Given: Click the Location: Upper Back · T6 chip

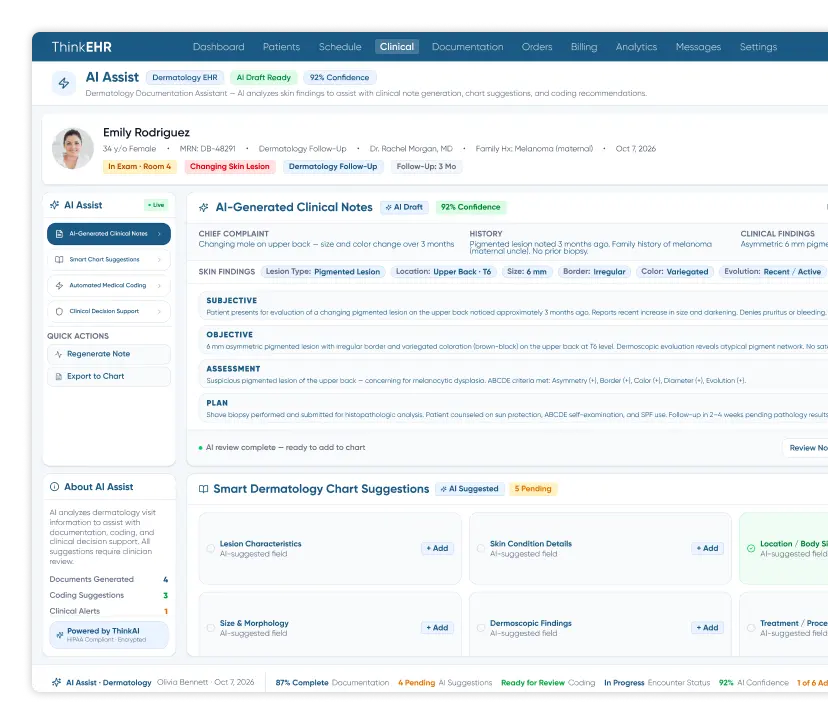Looking at the screenshot, I should coord(444,271).
